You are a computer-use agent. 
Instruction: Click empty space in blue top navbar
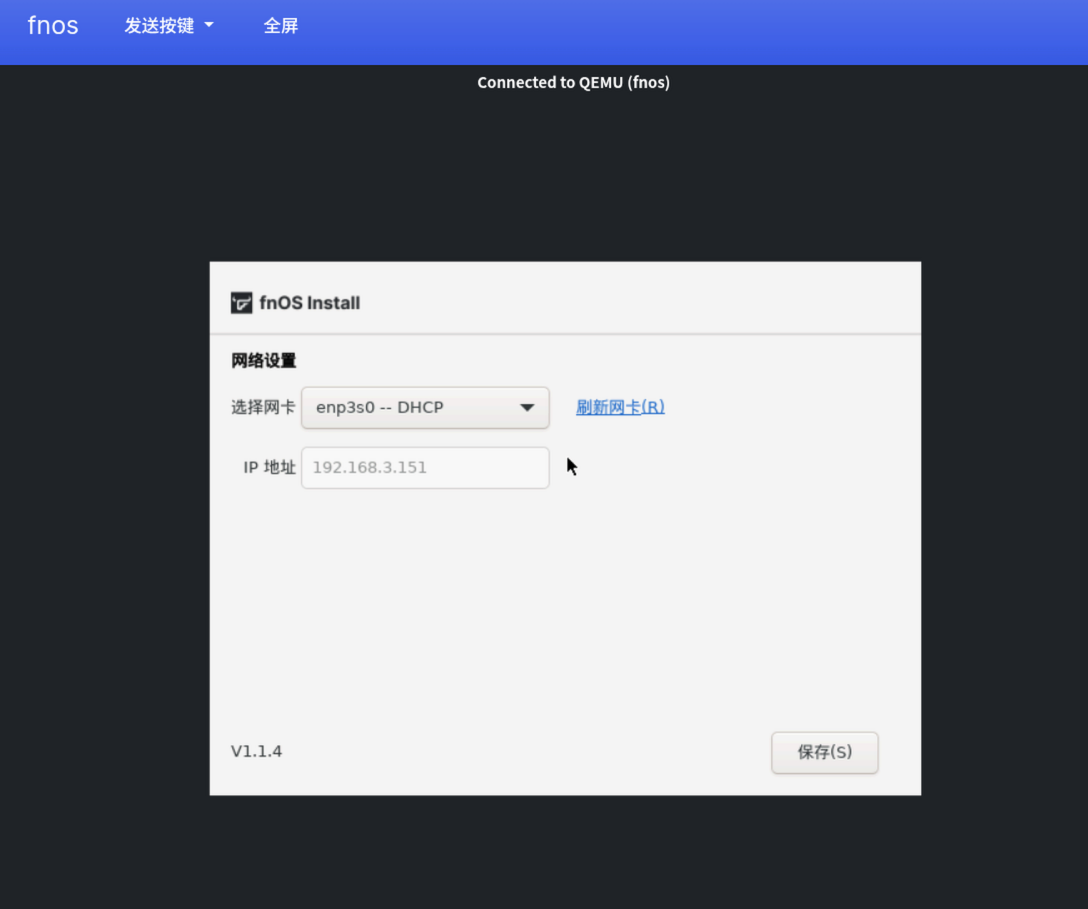[694, 32]
